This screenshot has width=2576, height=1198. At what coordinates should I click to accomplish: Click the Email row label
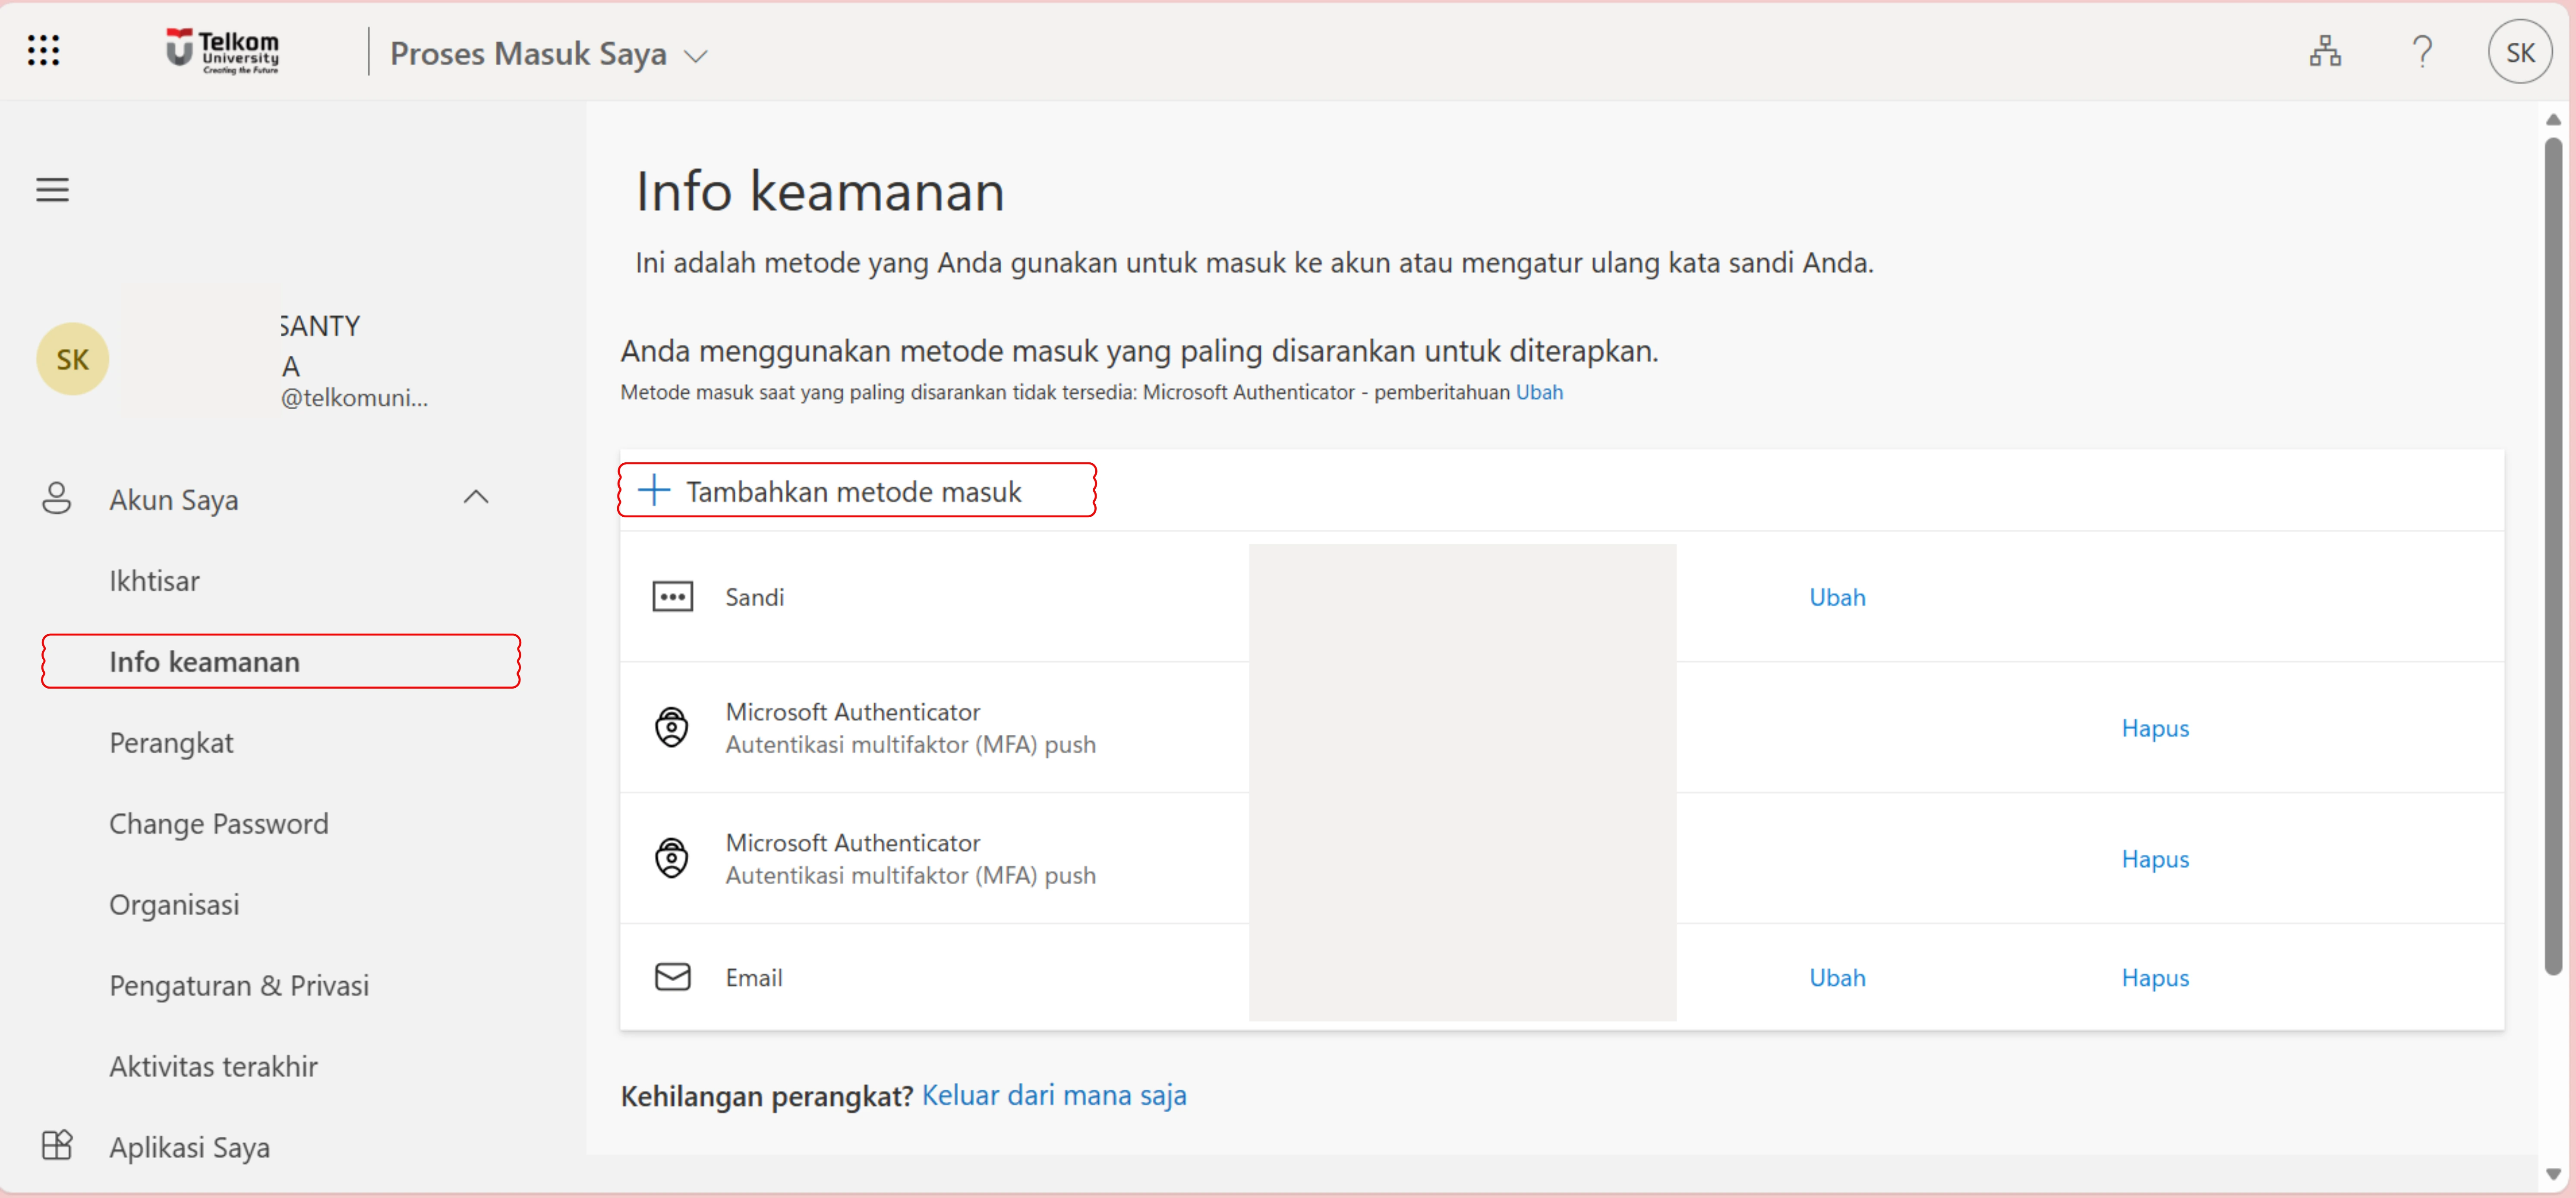[x=754, y=977]
